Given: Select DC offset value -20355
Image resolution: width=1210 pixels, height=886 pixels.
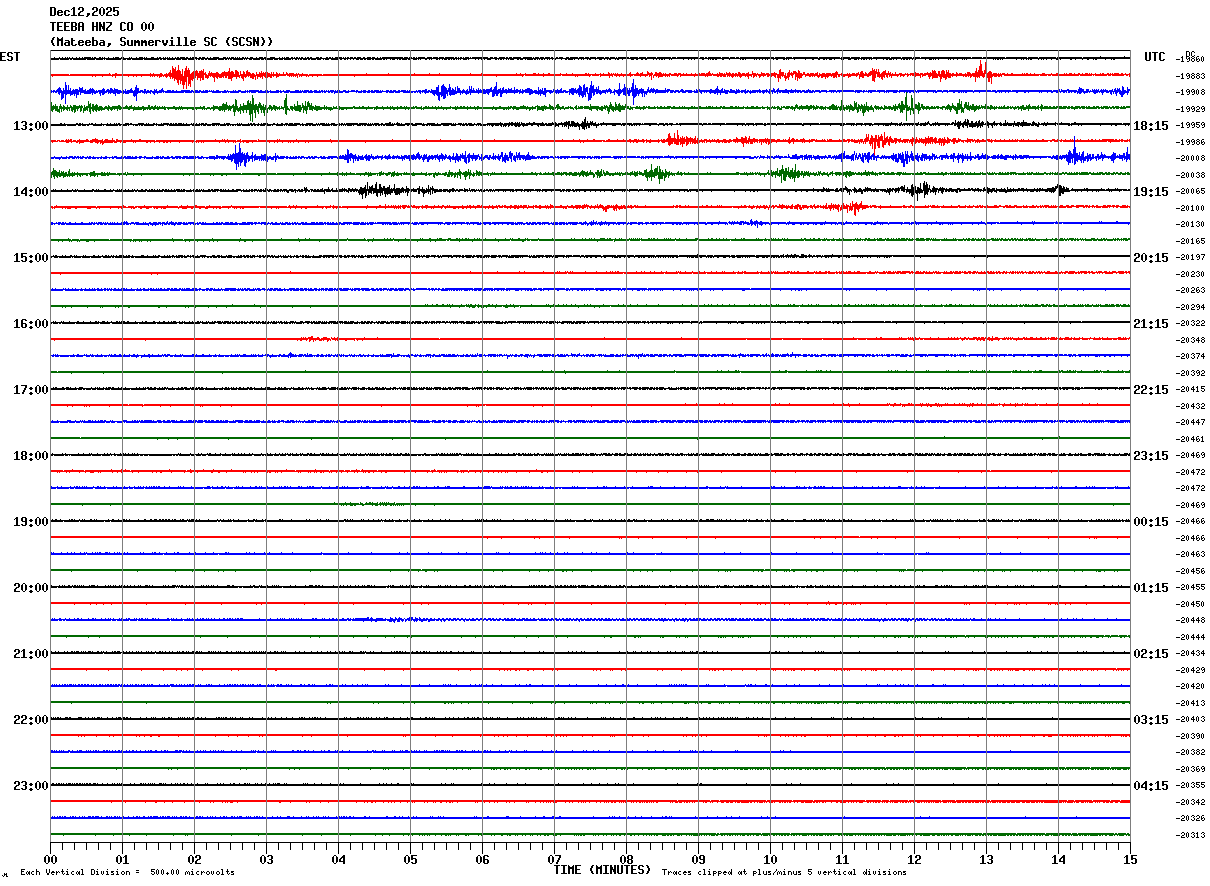Looking at the screenshot, I should [1191, 785].
